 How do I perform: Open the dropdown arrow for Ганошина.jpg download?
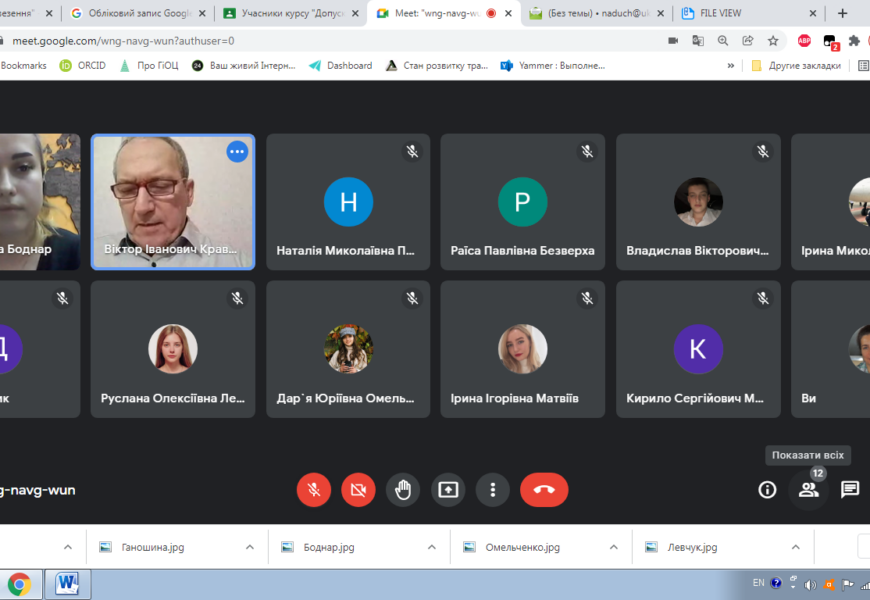pyautogui.click(x=250, y=548)
